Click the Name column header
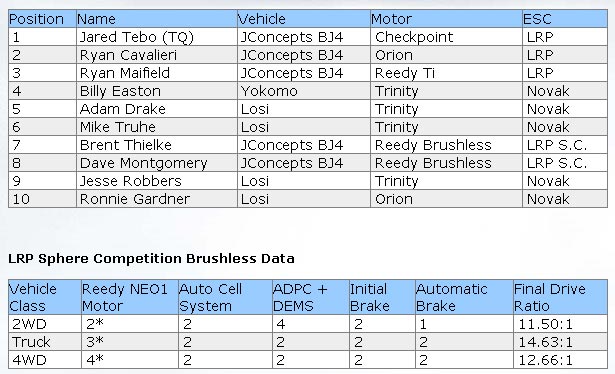The image size is (615, 374). point(156,19)
